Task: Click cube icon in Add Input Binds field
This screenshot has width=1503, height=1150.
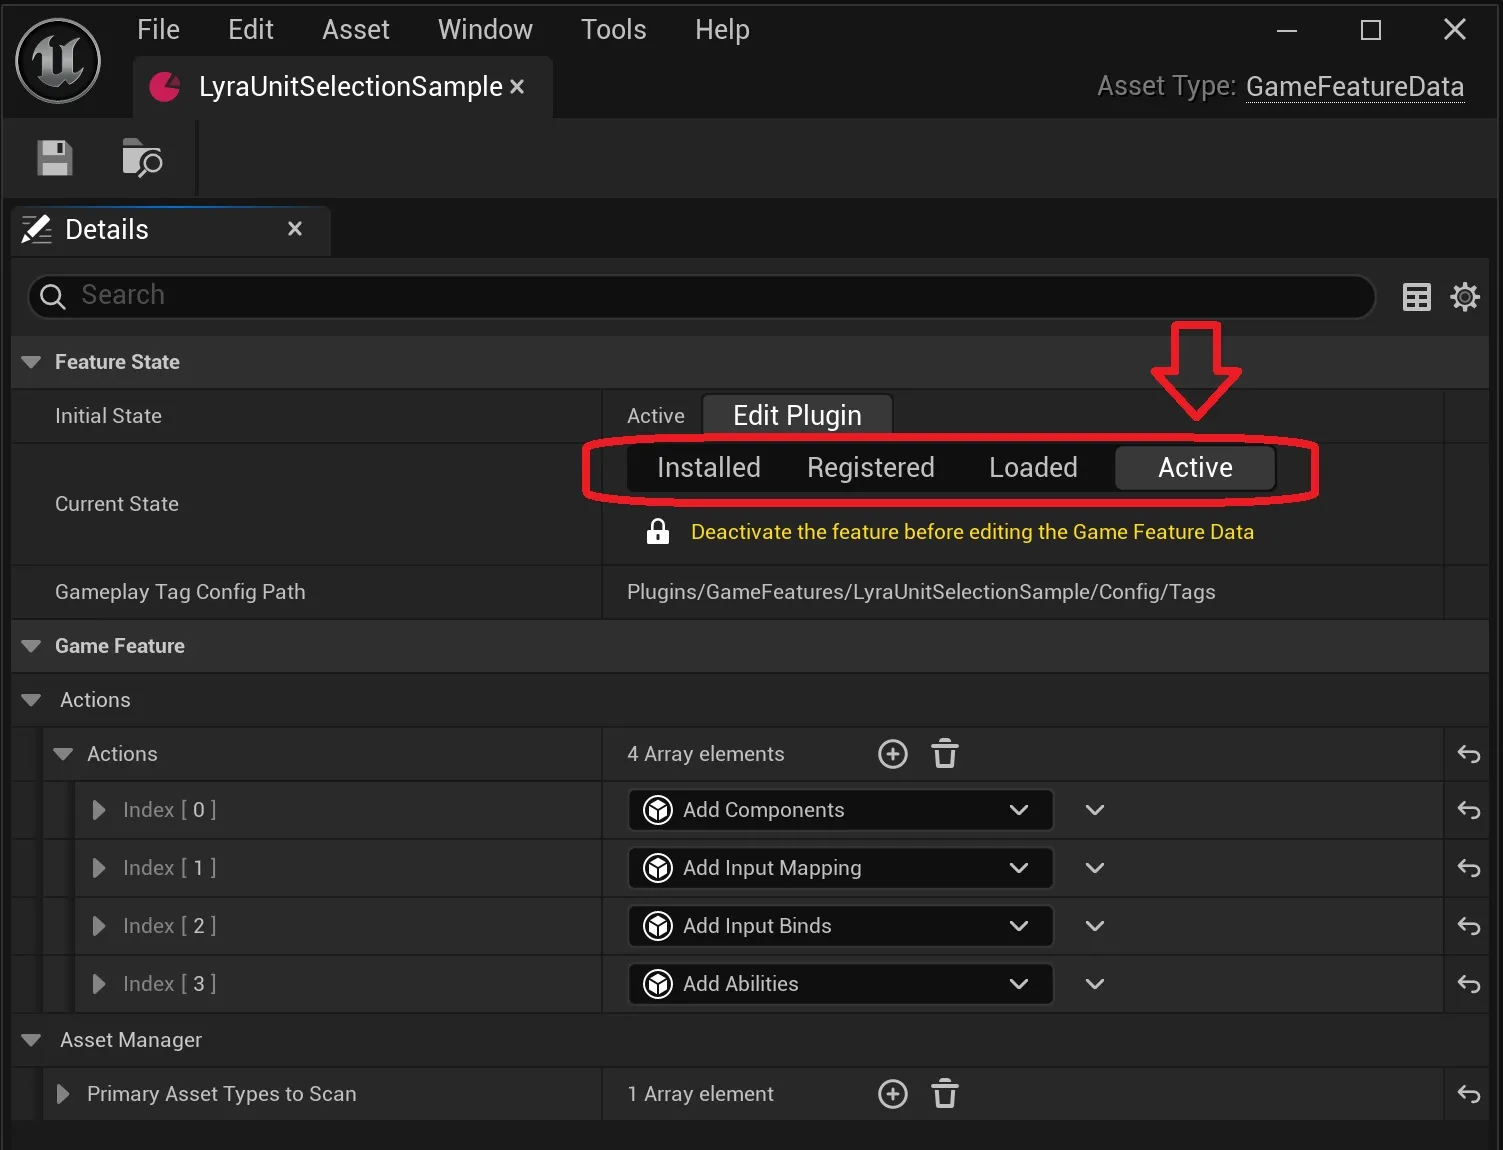Action: tap(658, 926)
